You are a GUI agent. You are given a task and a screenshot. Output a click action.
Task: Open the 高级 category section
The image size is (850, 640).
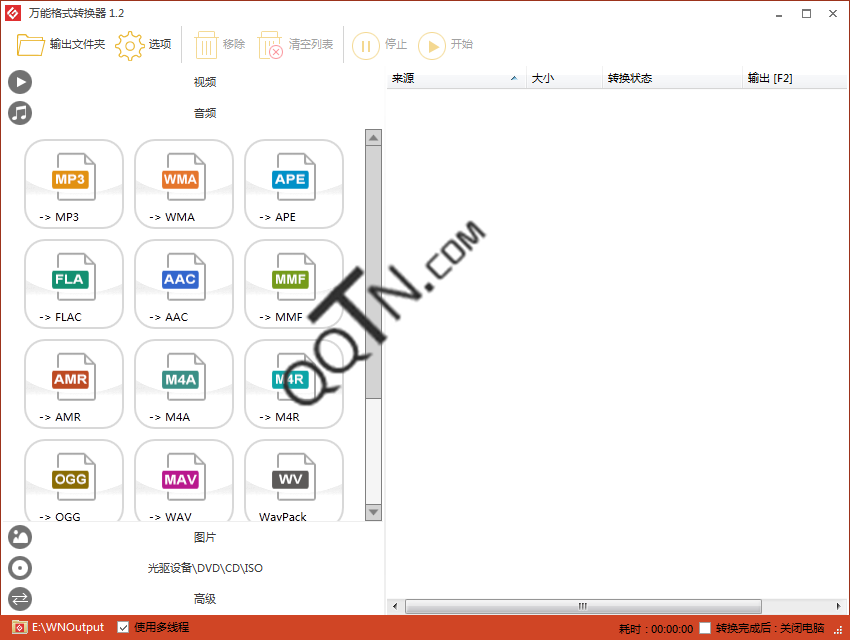(x=204, y=599)
